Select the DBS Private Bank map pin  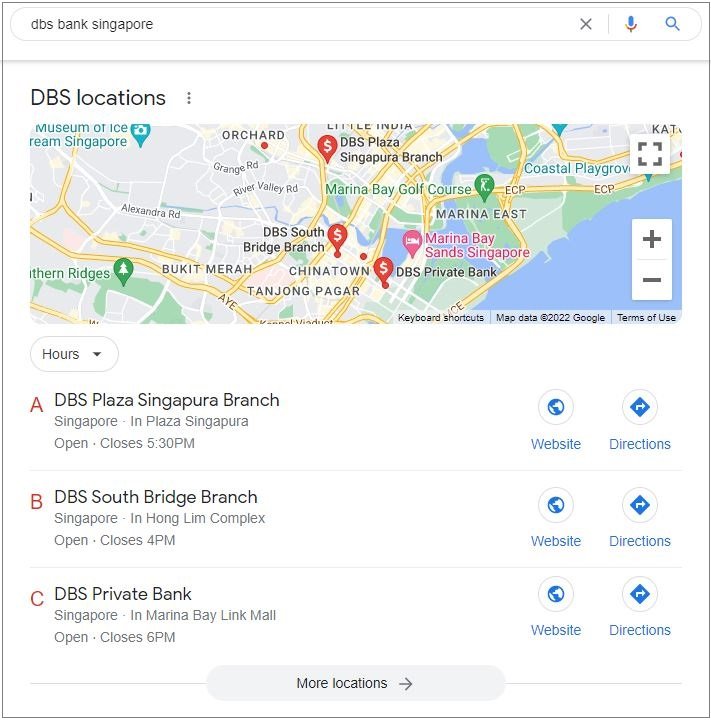click(384, 271)
